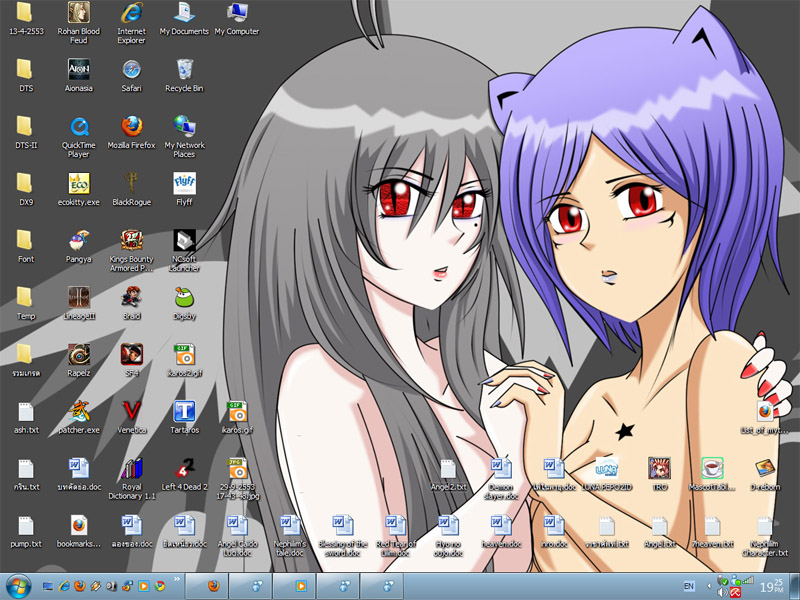Open the Venetica game icon
This screenshot has width=800, height=600.
tap(131, 417)
